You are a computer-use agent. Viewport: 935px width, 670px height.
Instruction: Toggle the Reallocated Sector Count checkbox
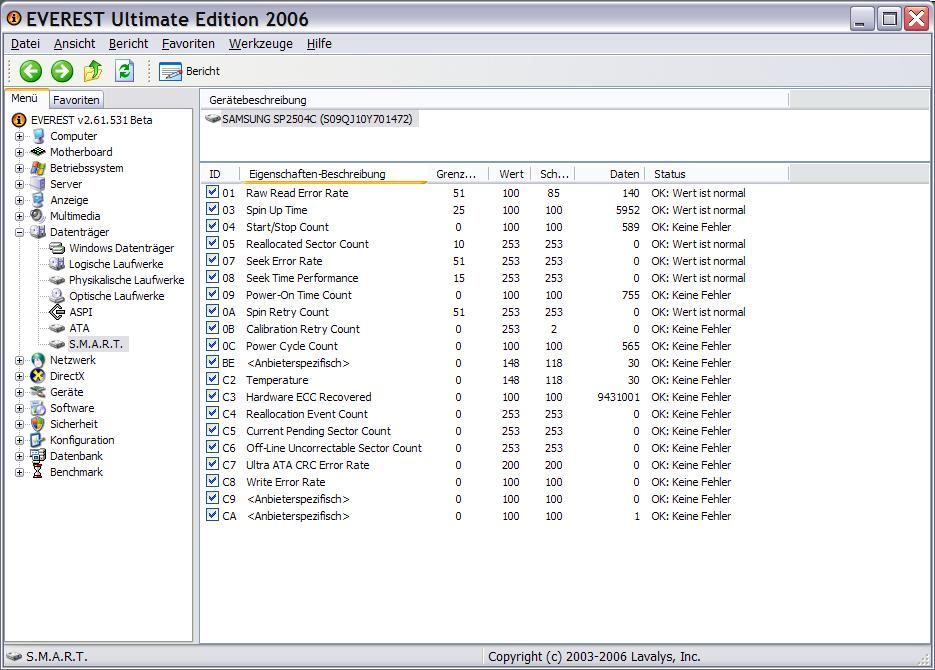pyautogui.click(x=212, y=243)
